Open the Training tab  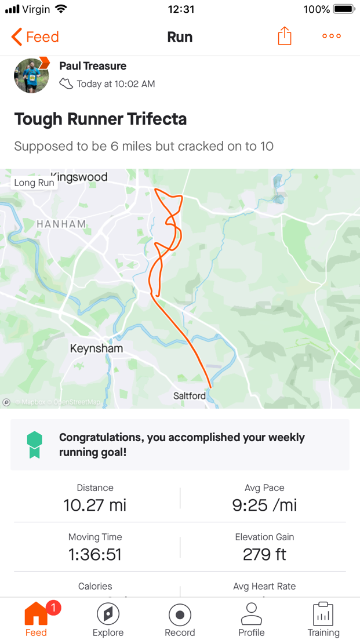coord(323,619)
